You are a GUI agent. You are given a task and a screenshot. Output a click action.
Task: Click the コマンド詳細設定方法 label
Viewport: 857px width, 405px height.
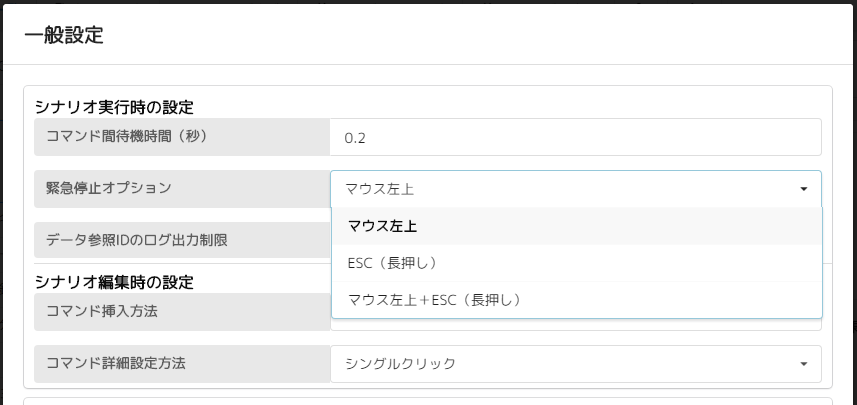[x=116, y=363]
